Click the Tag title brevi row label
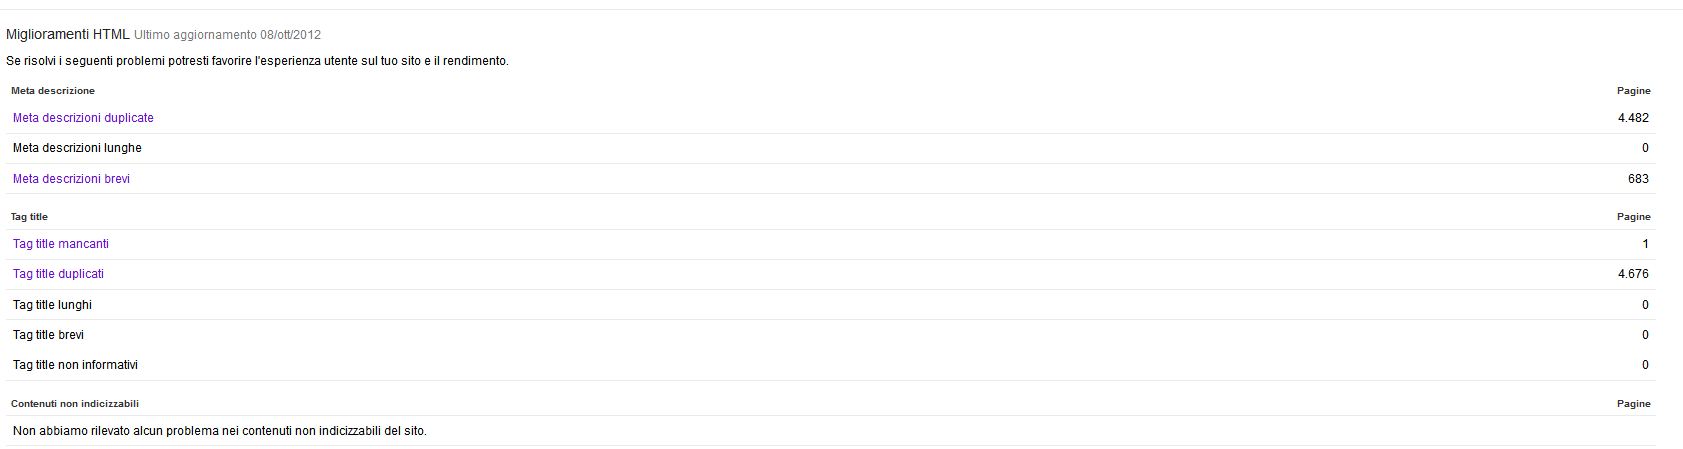The height and width of the screenshot is (449, 1683). [48, 335]
